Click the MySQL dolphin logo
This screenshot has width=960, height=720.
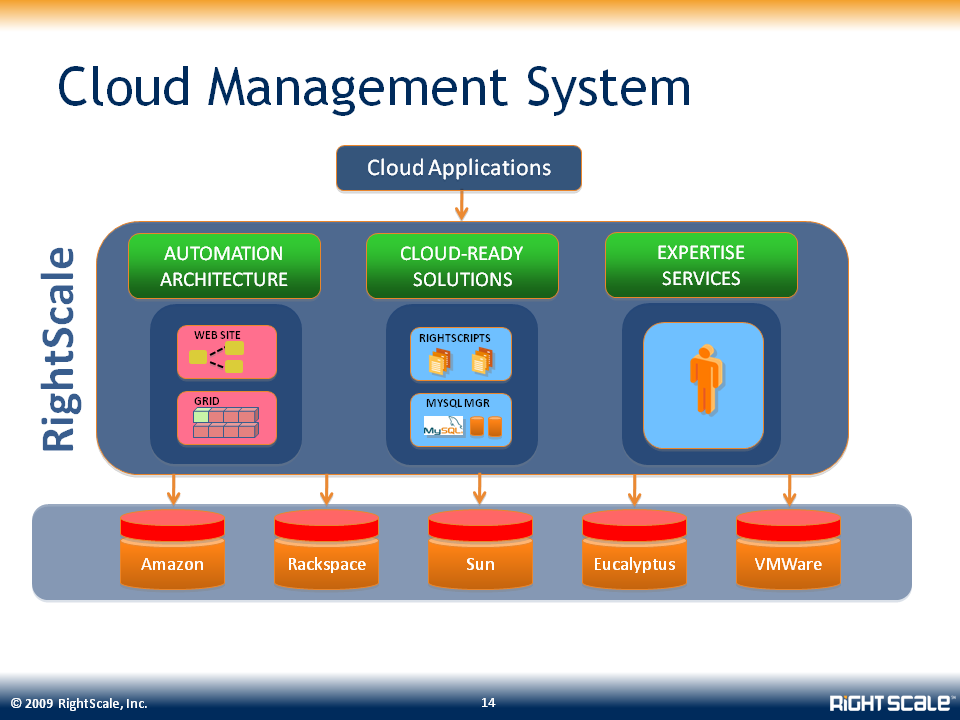444,426
